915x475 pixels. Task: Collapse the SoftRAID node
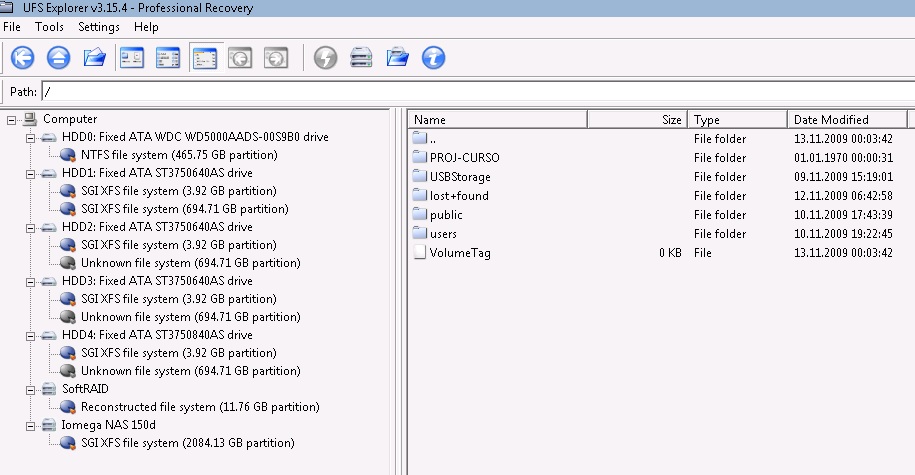coord(30,390)
